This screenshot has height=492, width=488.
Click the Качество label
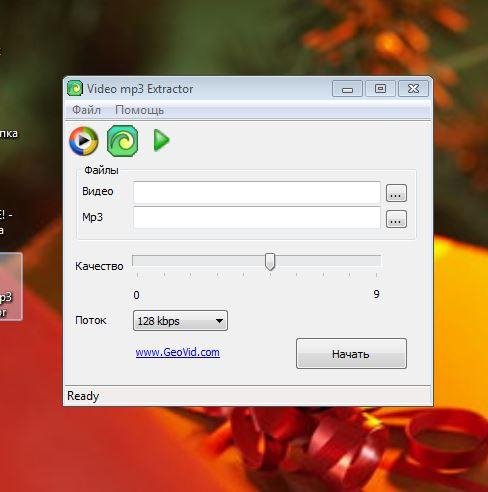tap(99, 266)
